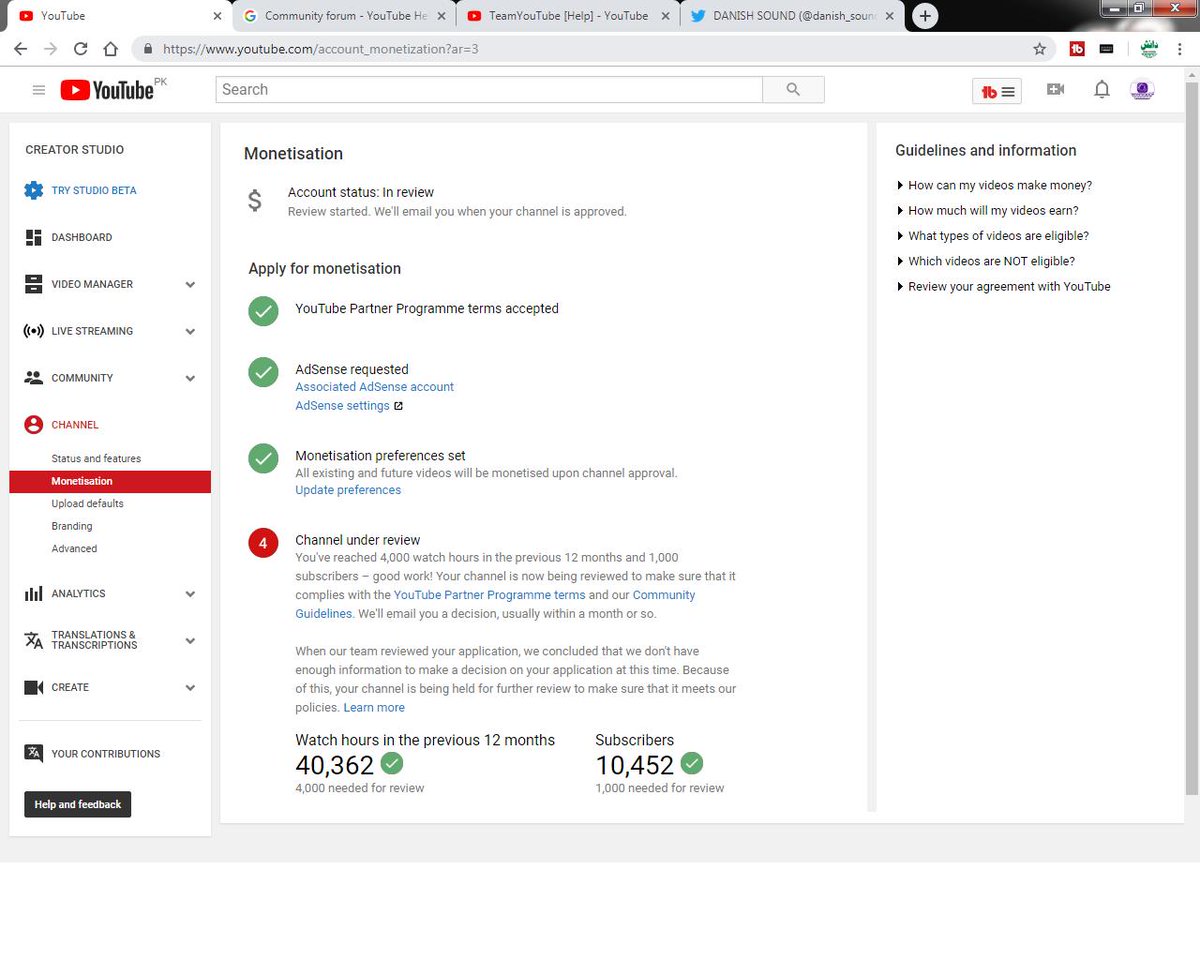1200x960 pixels.
Task: Focus the YouTube search field
Action: (x=489, y=89)
